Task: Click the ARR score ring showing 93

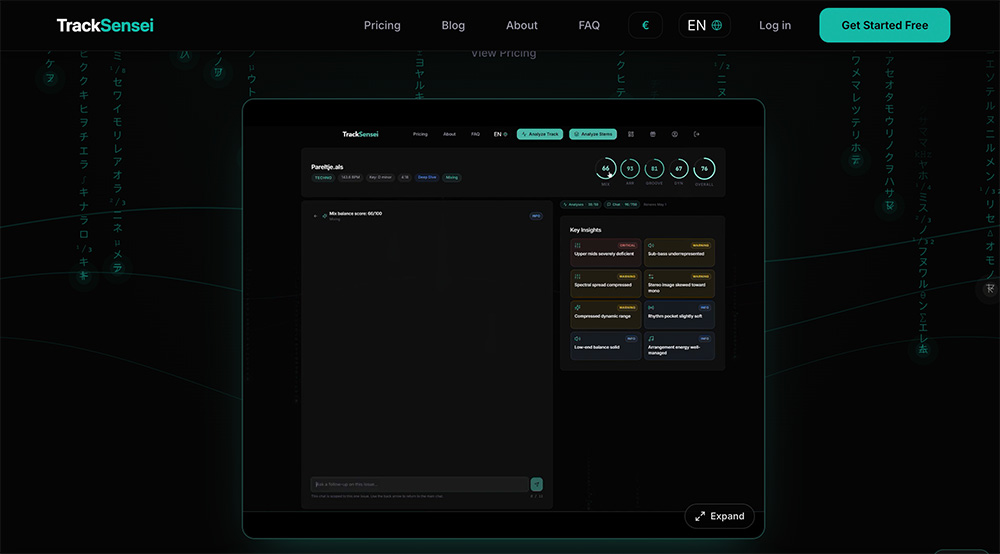Action: (630, 169)
